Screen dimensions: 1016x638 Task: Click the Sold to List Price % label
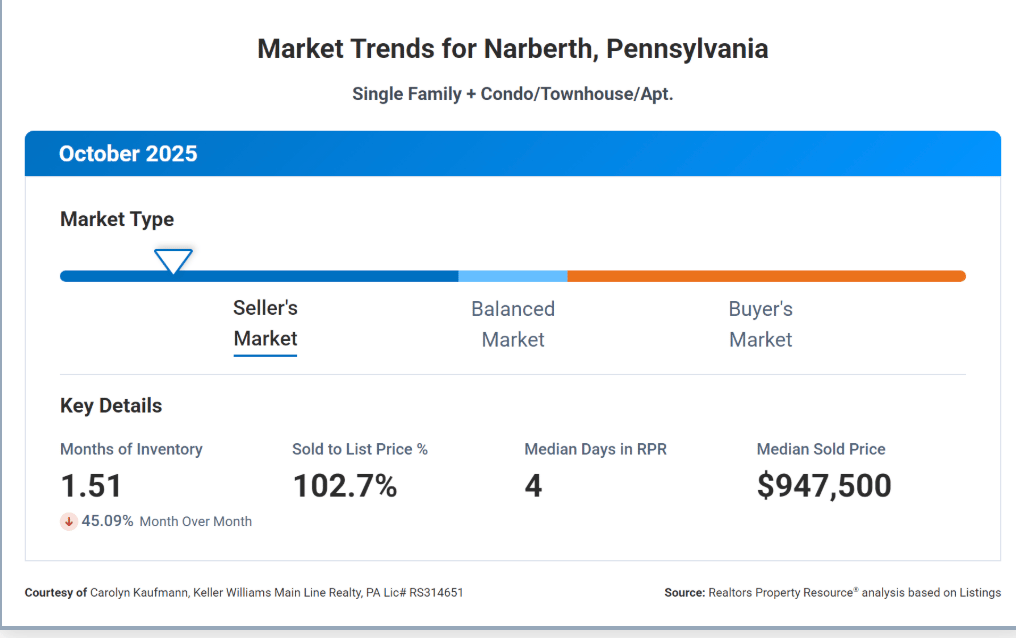coord(360,449)
